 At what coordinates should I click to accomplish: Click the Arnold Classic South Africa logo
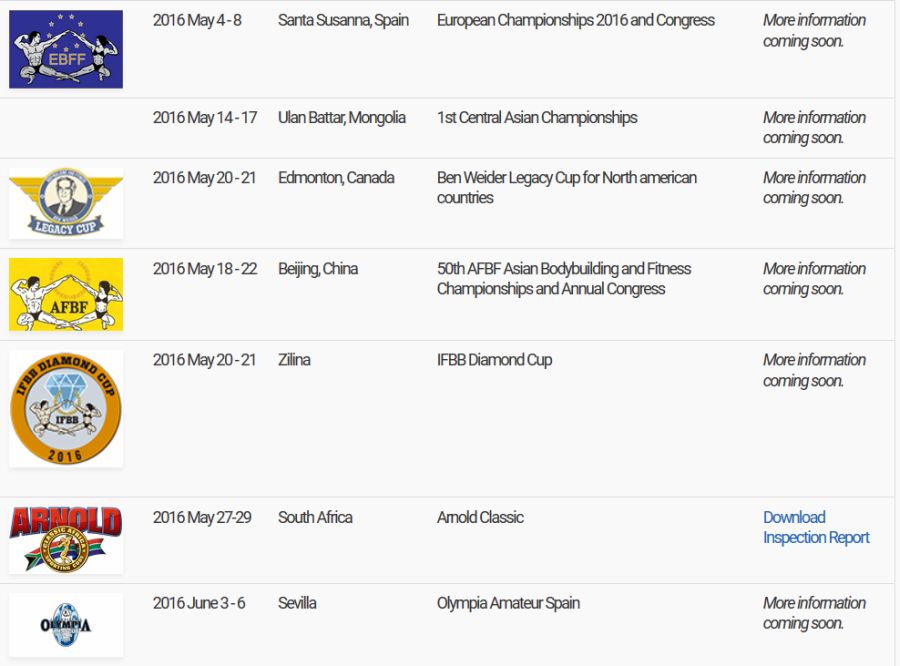[x=66, y=539]
